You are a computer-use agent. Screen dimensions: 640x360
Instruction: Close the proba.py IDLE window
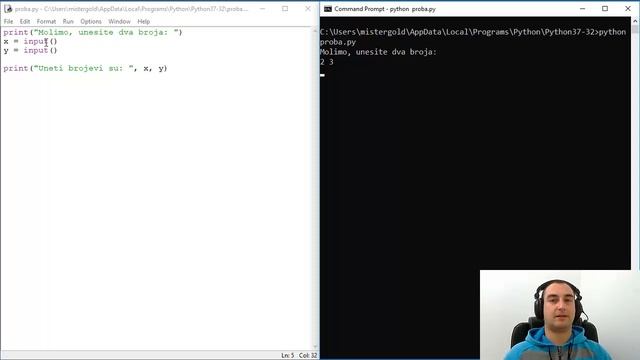pyautogui.click(x=308, y=9)
